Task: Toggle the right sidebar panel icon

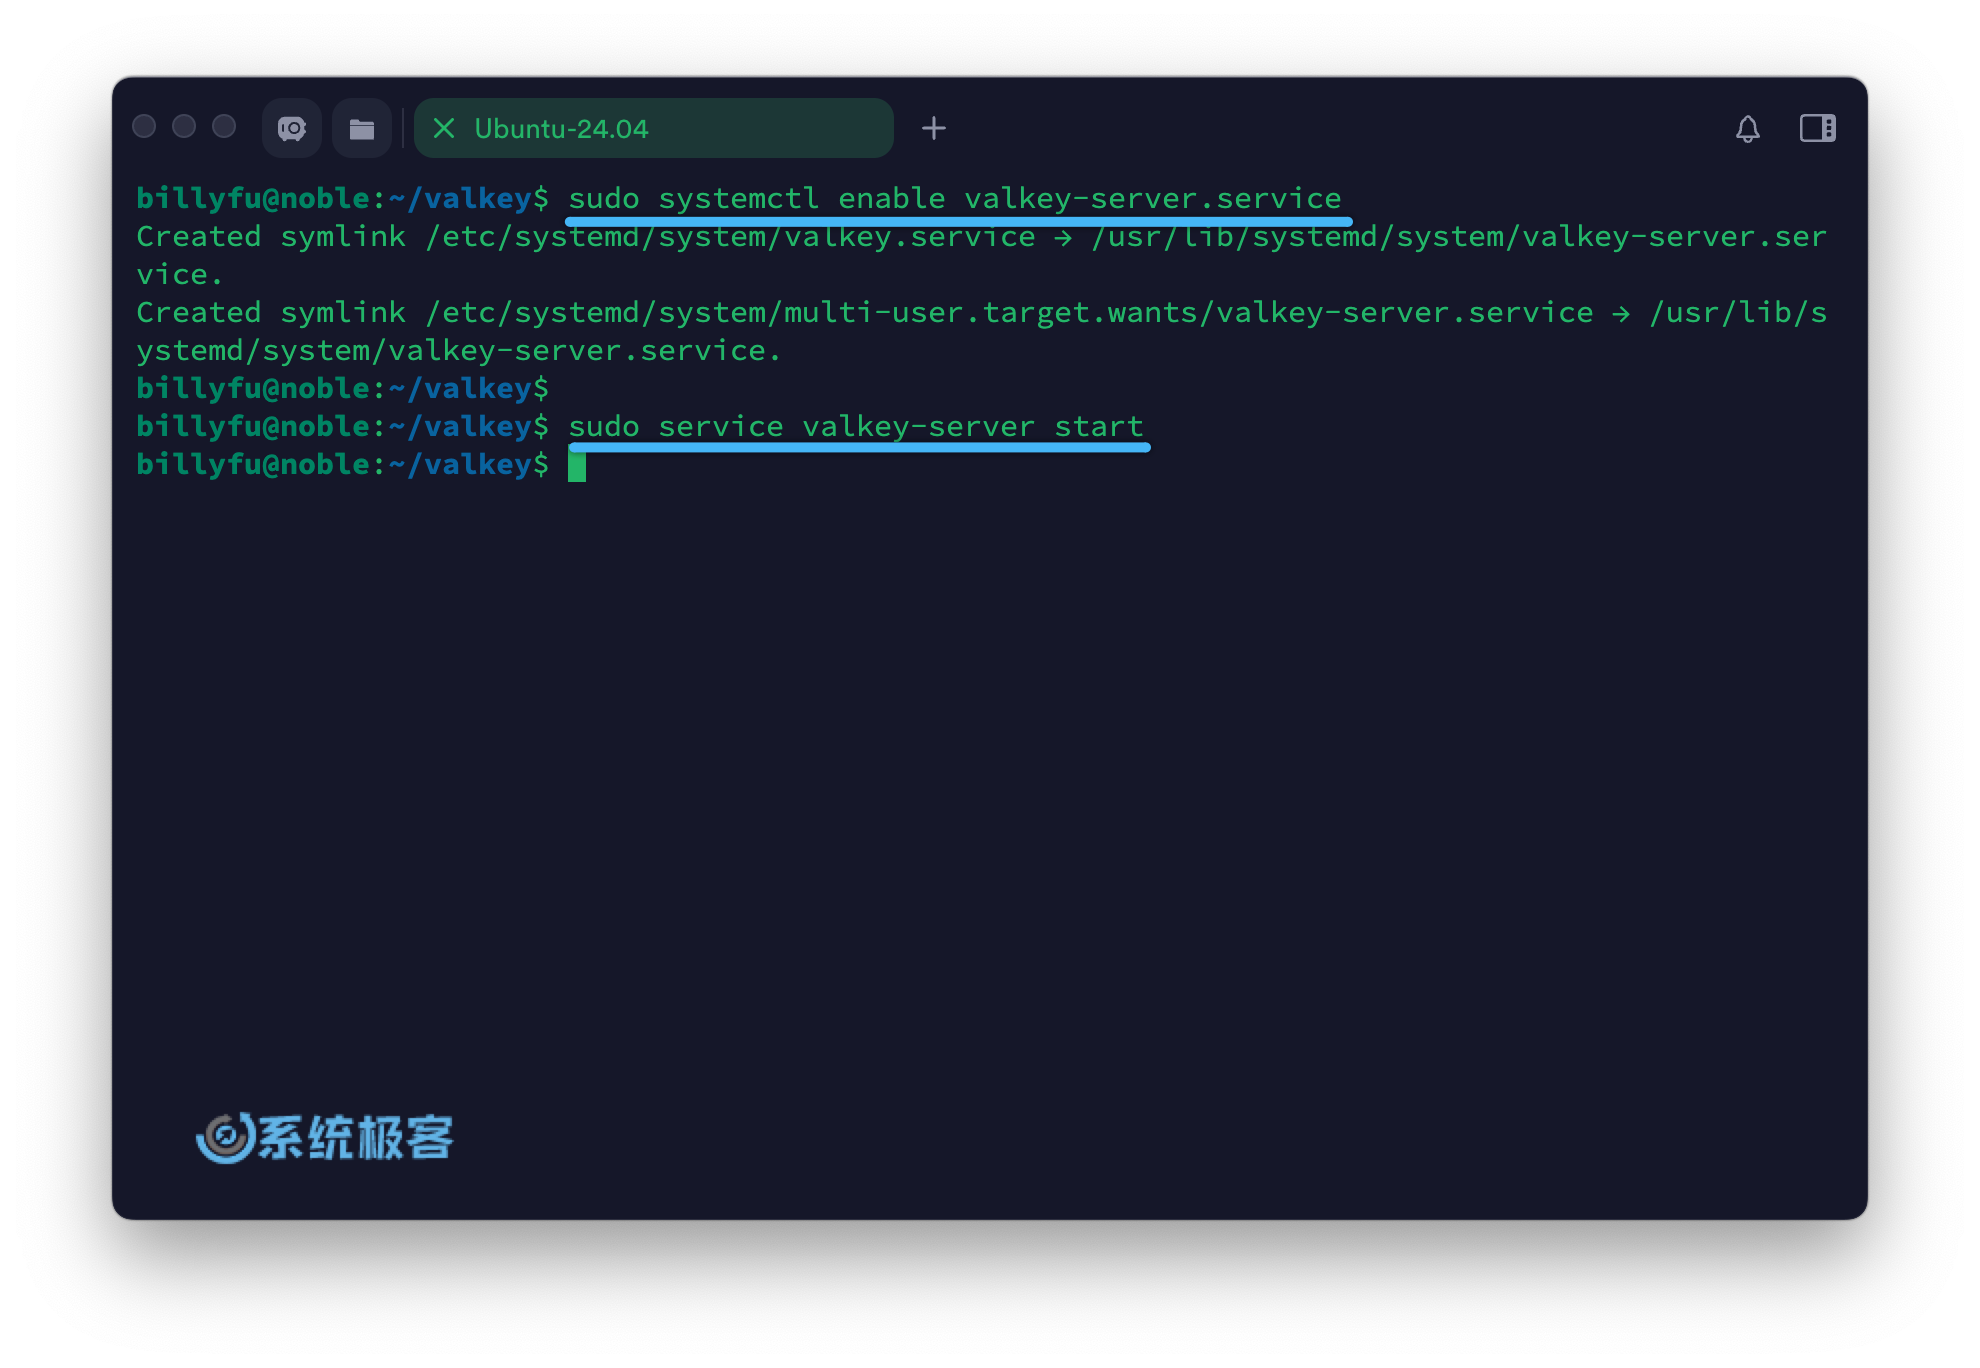Action: [1817, 128]
